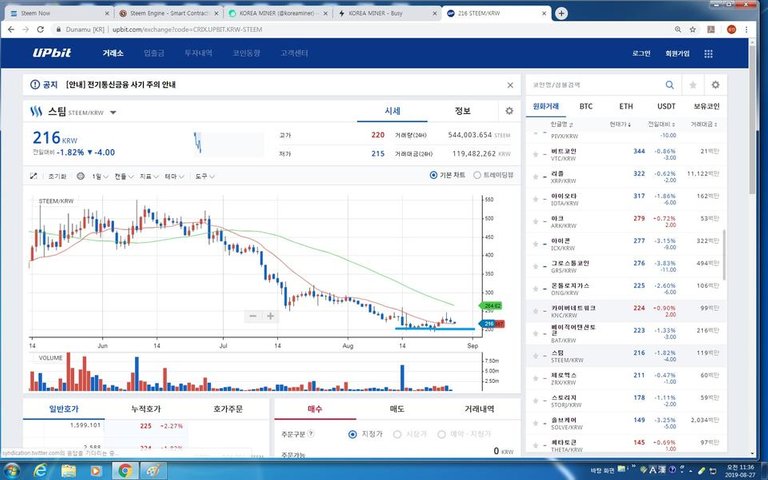Switch to the 거래내역 tab
Image resolution: width=768 pixels, height=480 pixels.
coord(479,408)
